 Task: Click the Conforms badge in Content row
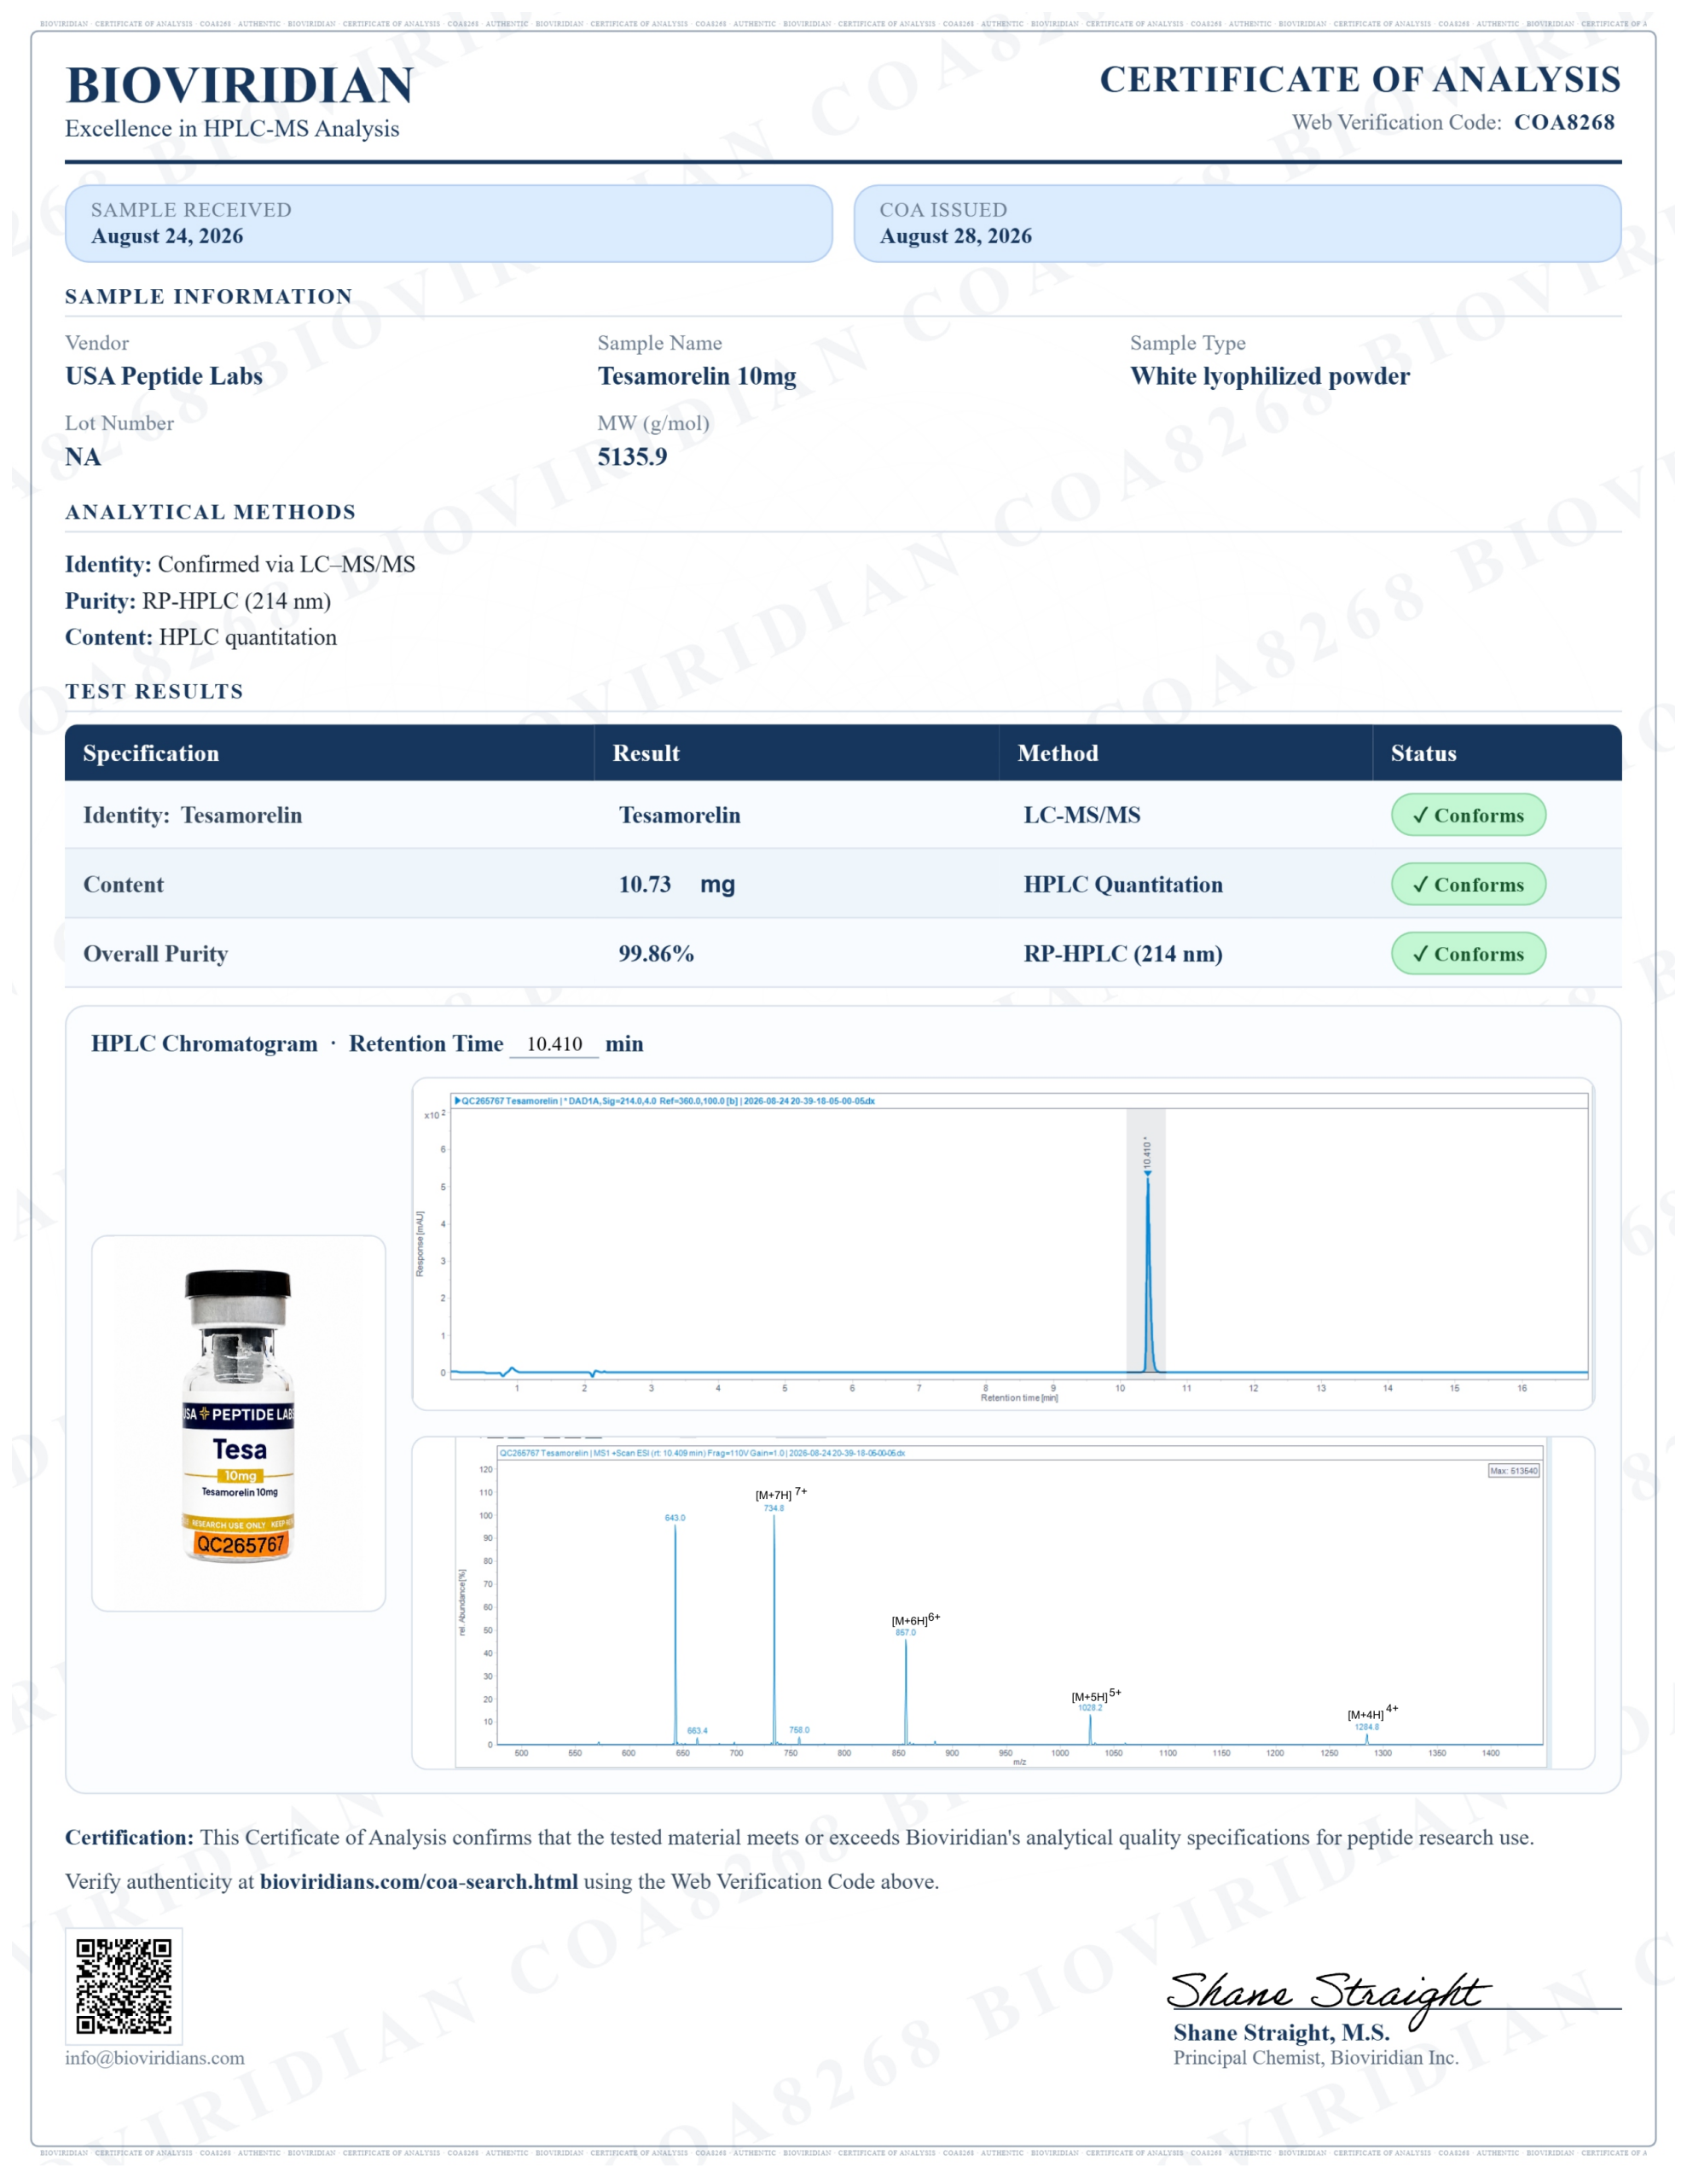(x=1468, y=884)
